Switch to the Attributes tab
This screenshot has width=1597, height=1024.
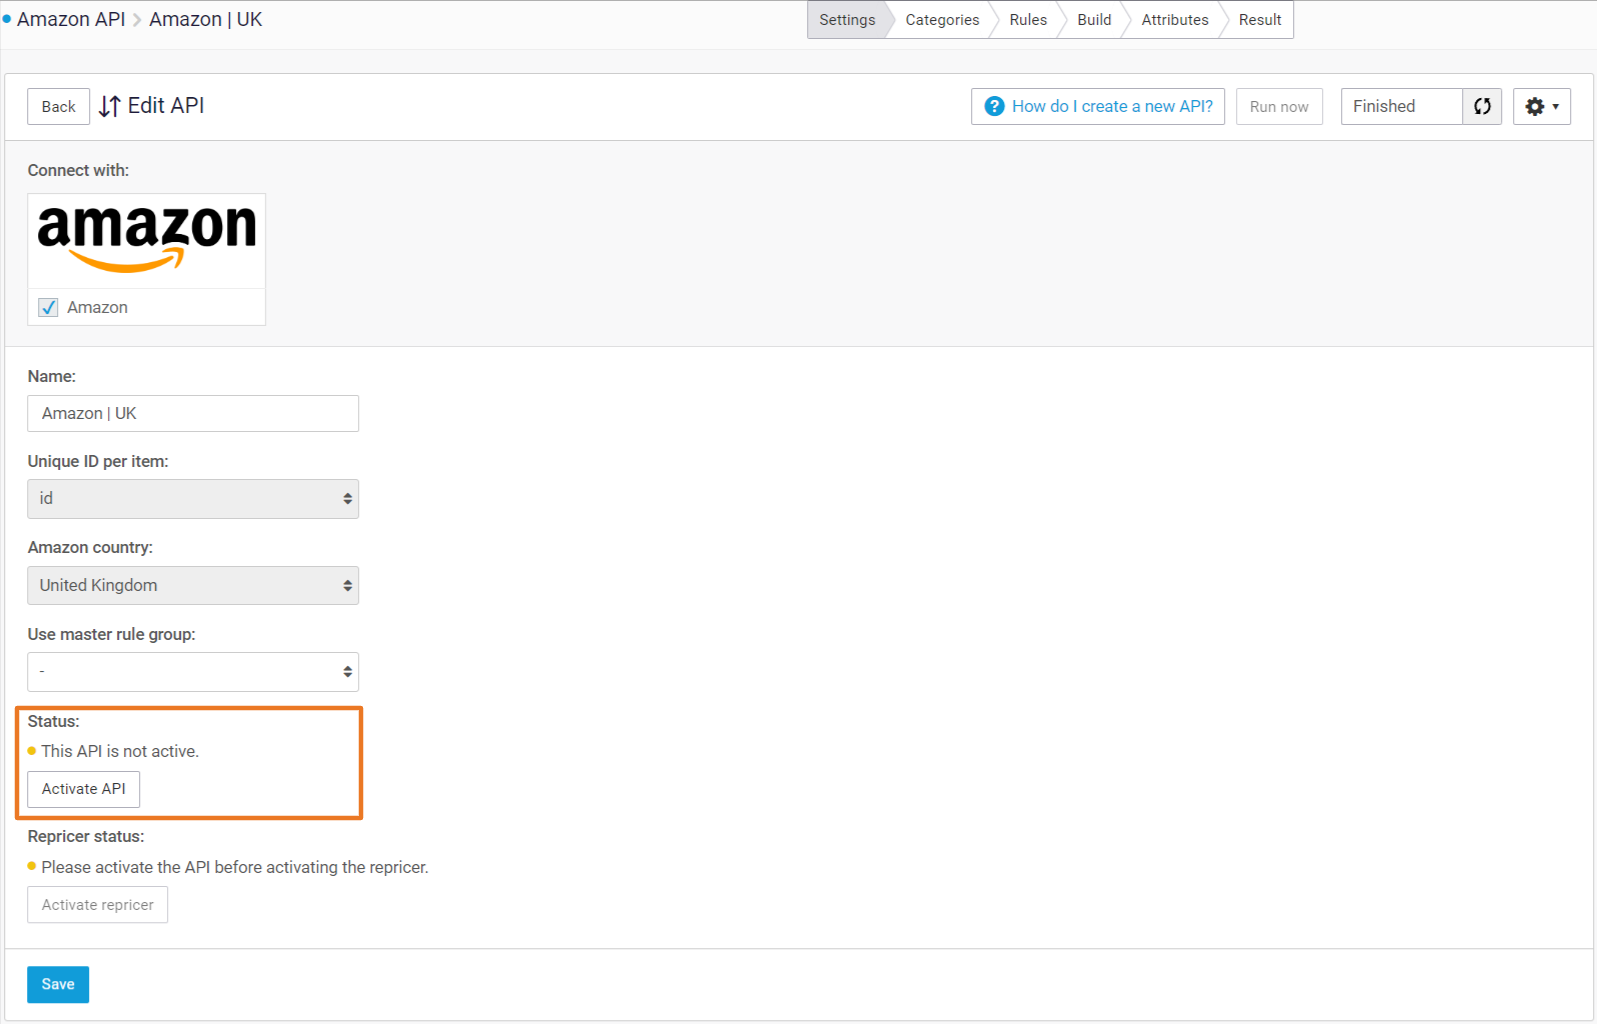coord(1175,20)
